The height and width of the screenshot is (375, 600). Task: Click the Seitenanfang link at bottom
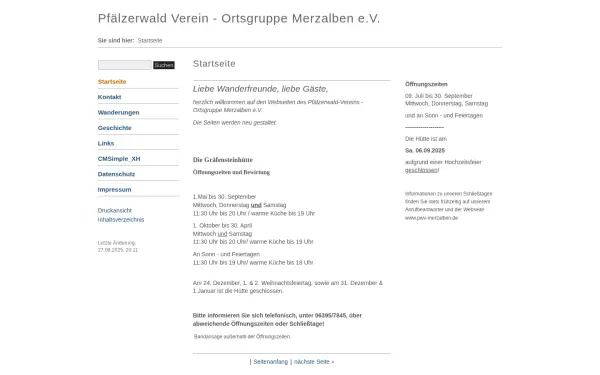coord(271,362)
